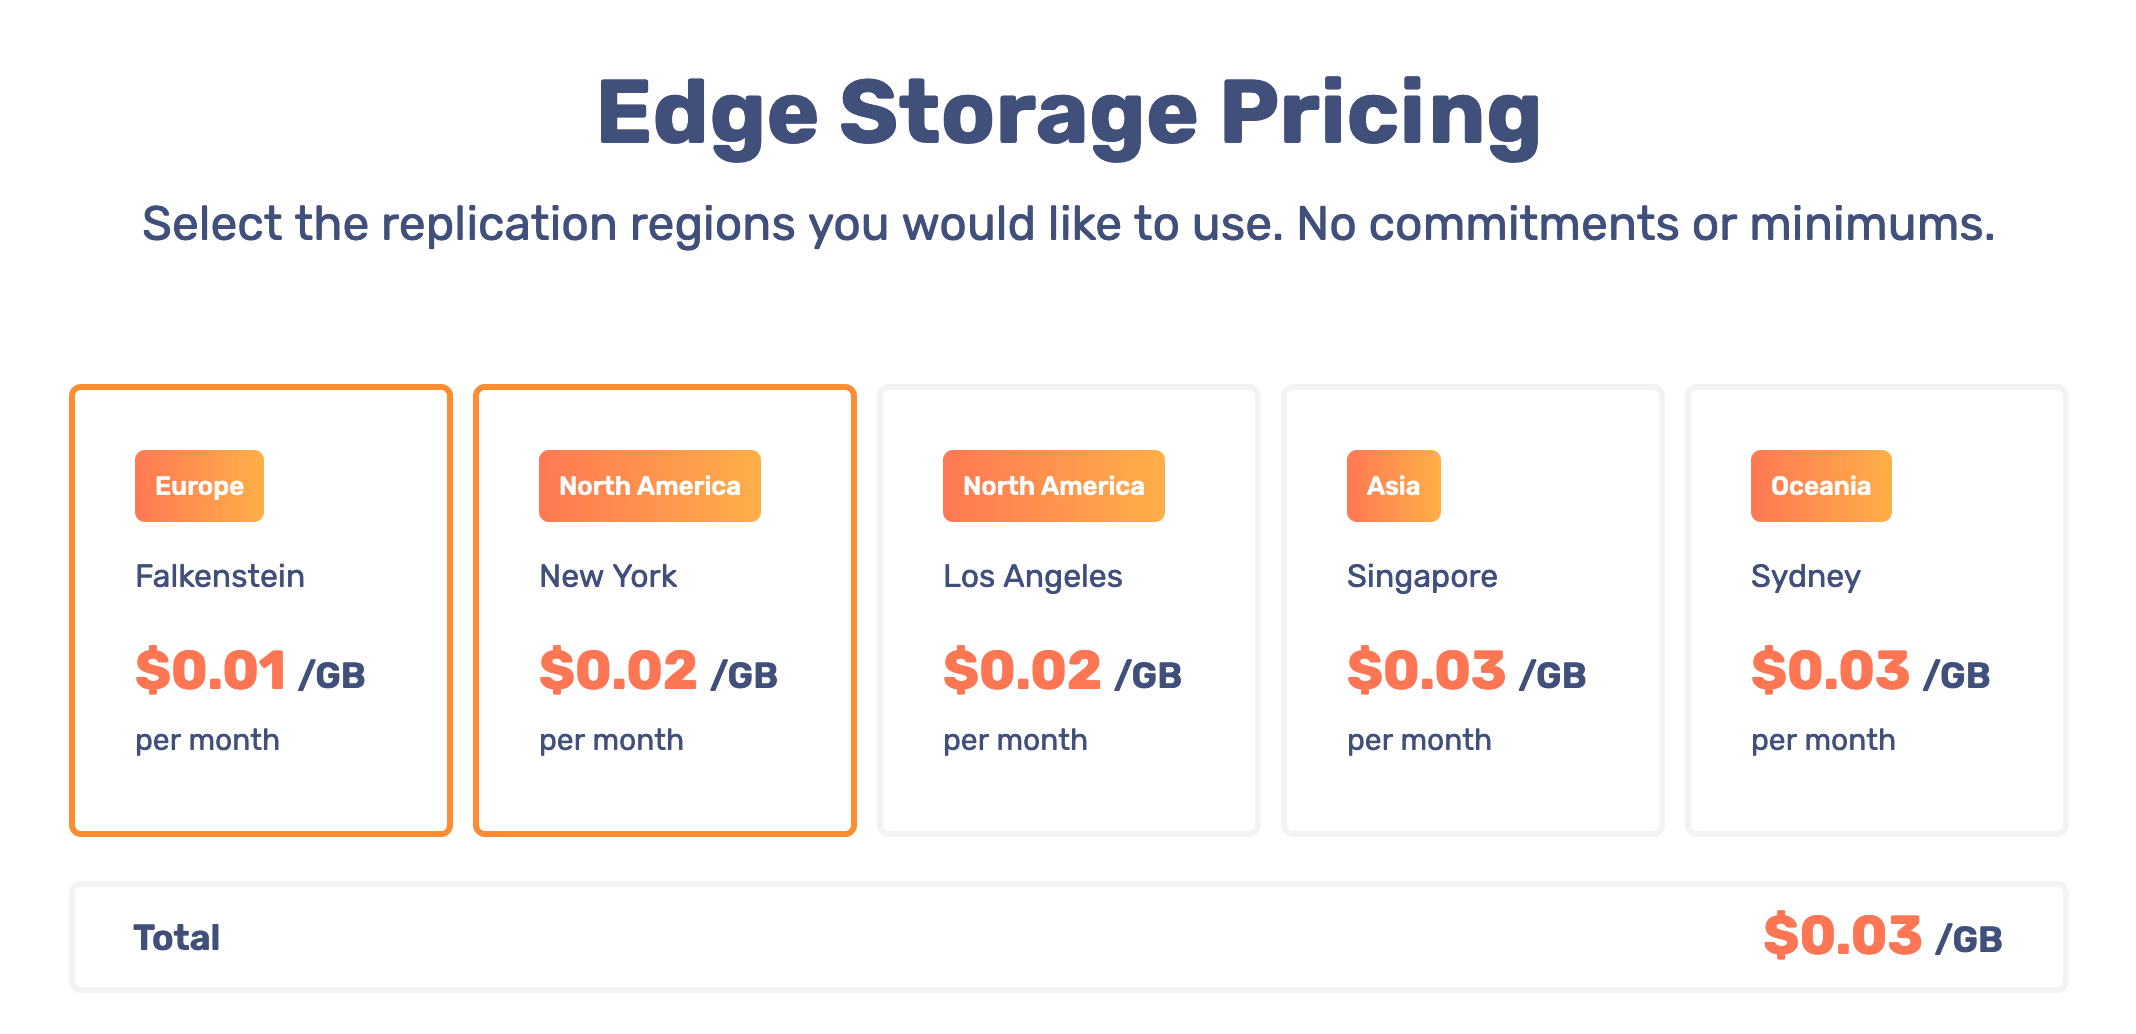Click the Europe badge label
The width and height of the screenshot is (2136, 1034).
coord(199,486)
